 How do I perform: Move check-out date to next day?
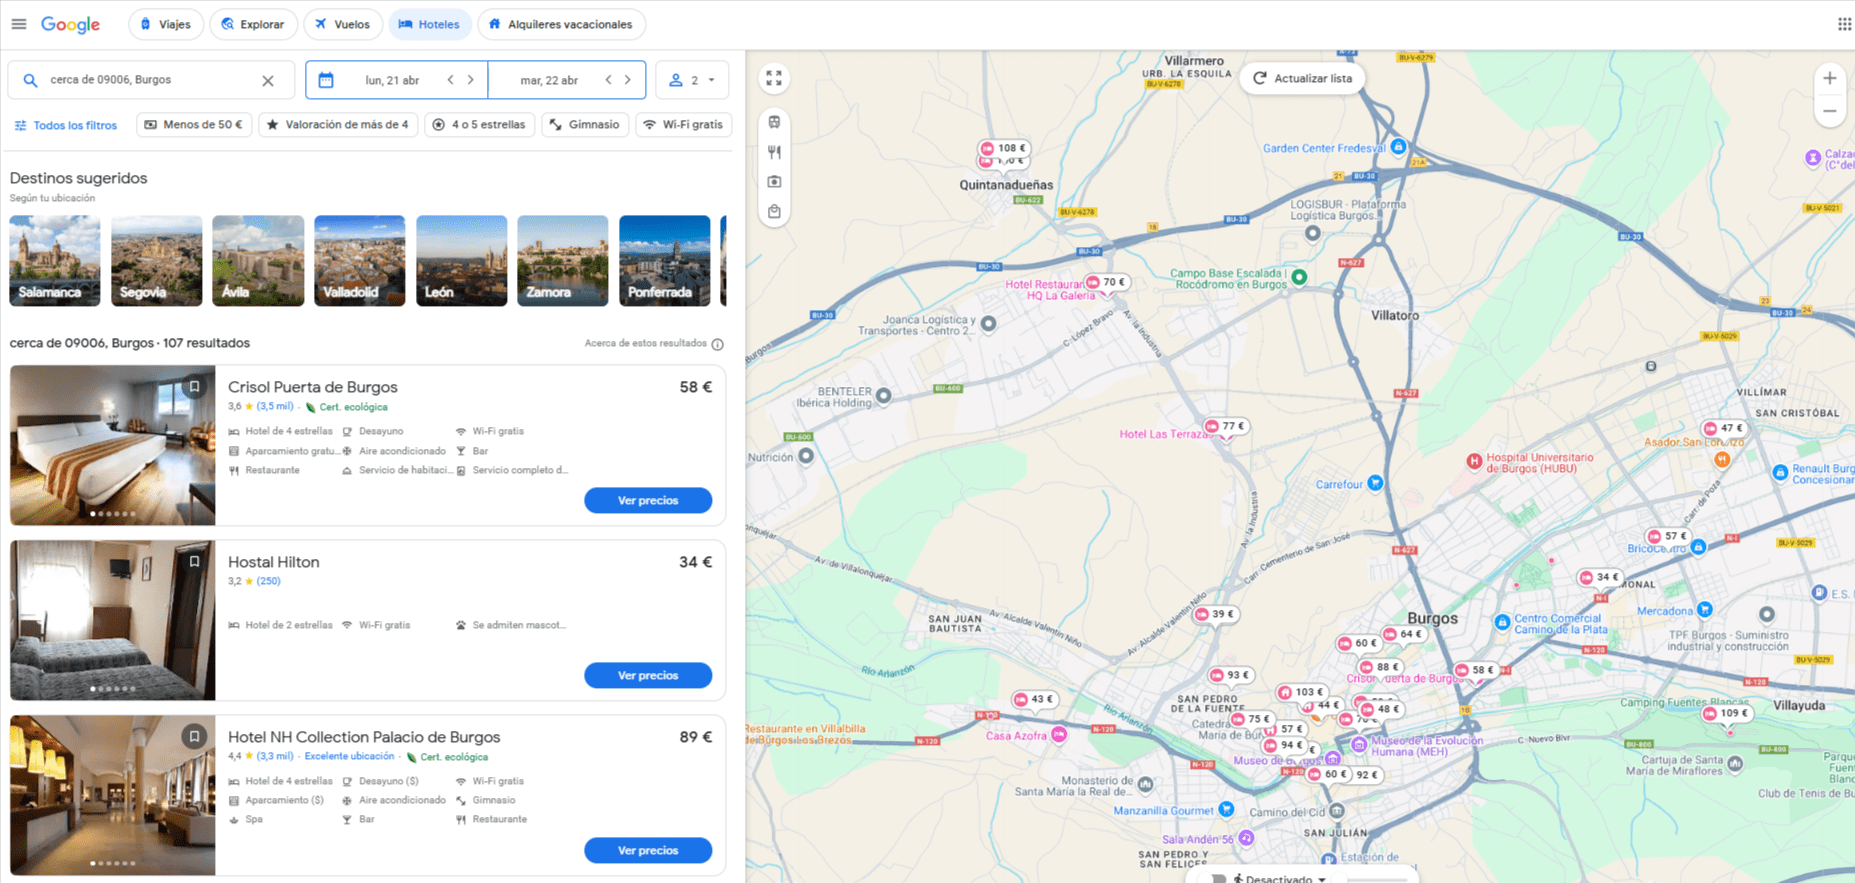tap(628, 80)
